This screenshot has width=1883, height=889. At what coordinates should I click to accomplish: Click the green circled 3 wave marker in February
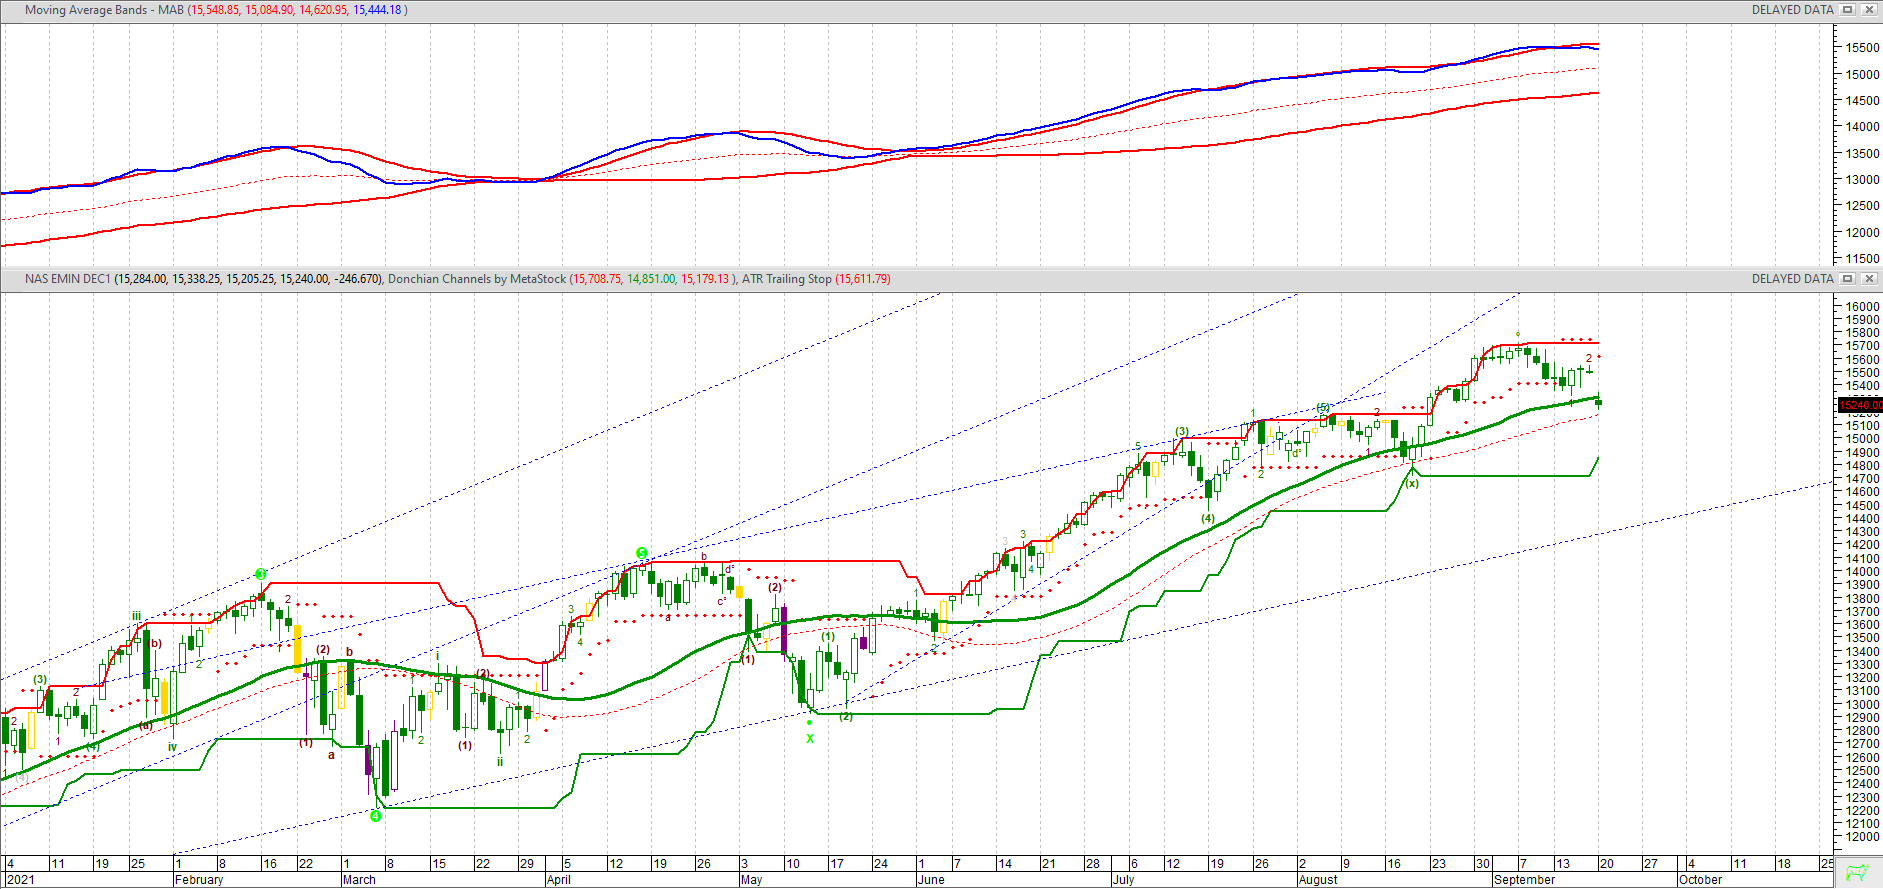261,574
